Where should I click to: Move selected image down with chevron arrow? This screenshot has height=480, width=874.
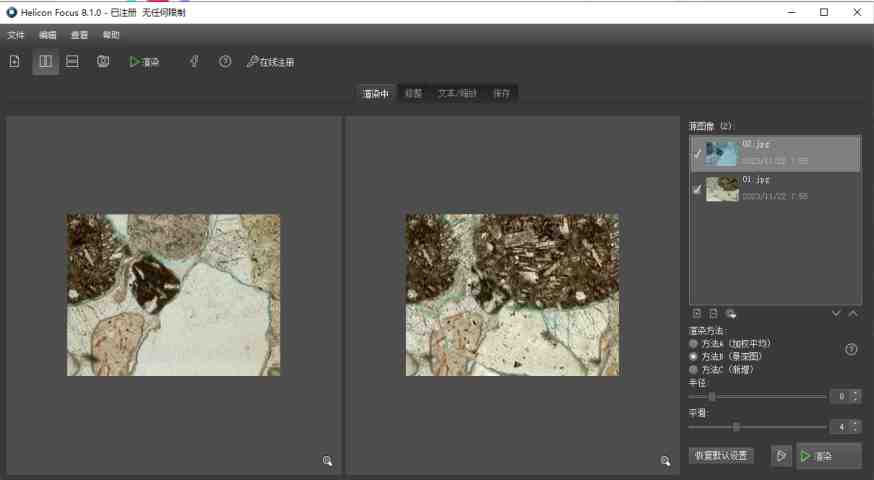point(836,314)
